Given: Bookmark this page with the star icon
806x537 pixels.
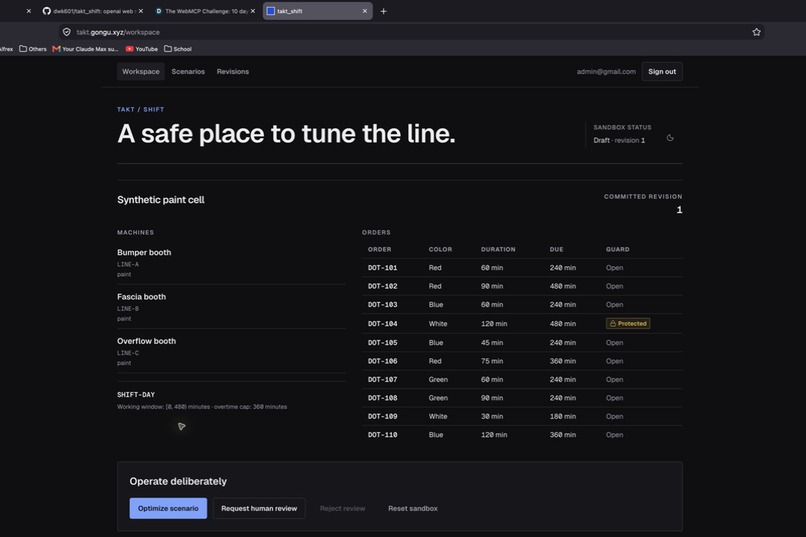Looking at the screenshot, I should [x=756, y=32].
